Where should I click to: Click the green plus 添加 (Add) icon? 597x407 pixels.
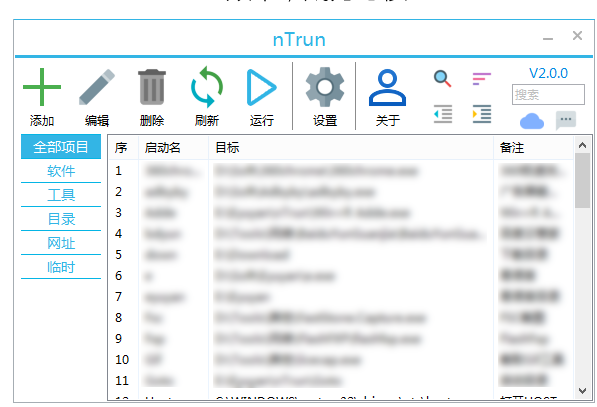tap(42, 87)
